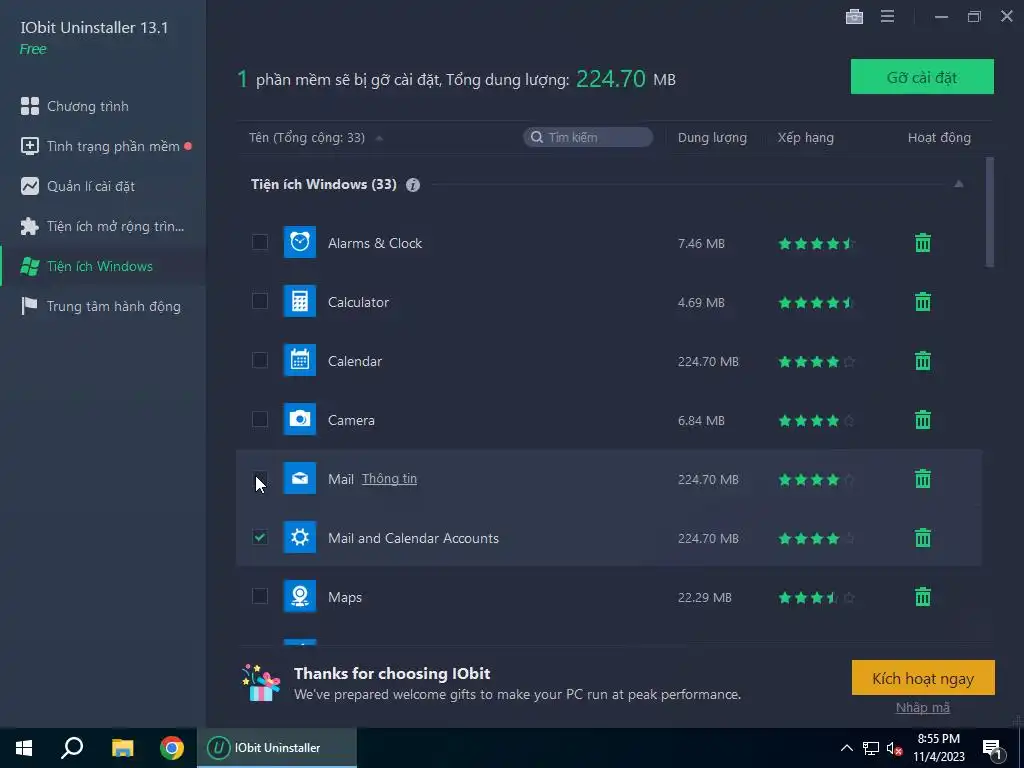Click the Calculator app icon
Screen dimensions: 1024x768
[300, 301]
